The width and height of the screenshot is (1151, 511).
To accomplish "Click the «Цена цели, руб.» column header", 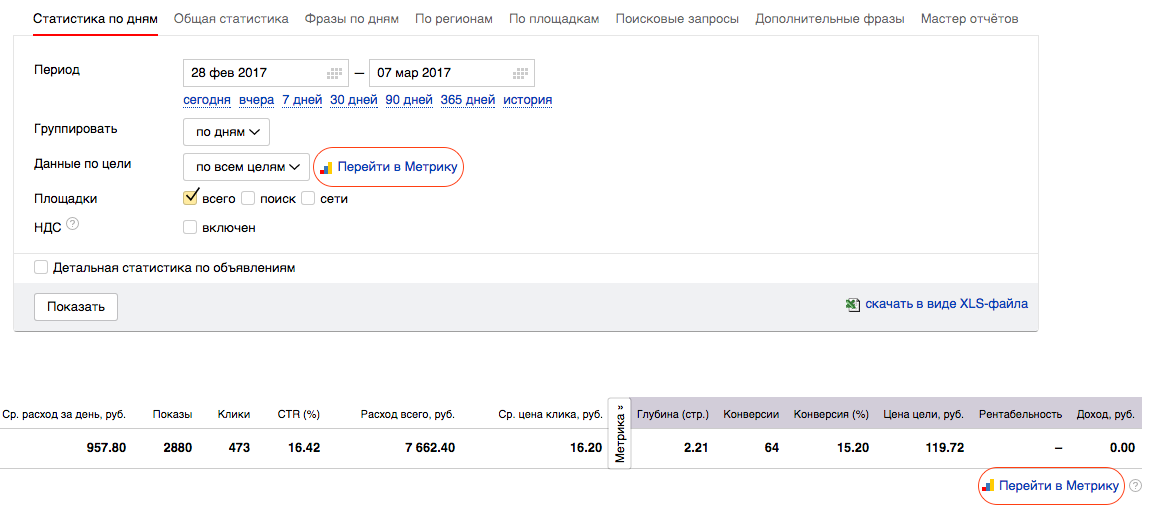I will 923,415.
